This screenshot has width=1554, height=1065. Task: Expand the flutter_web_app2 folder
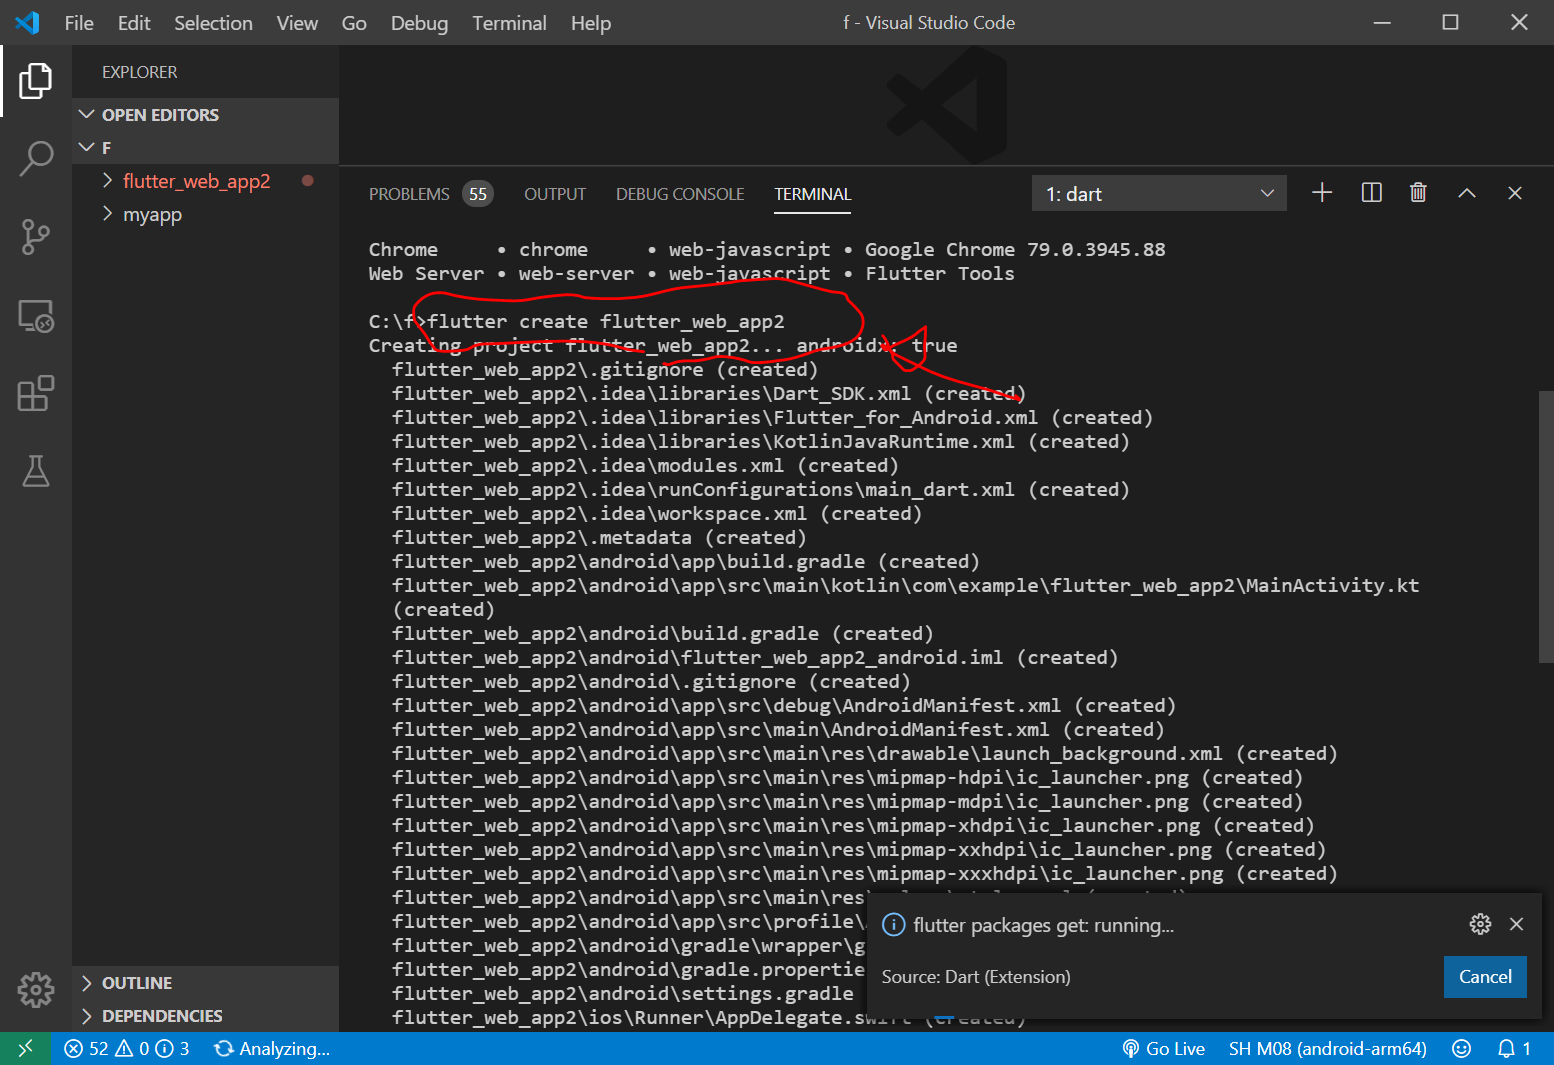[x=206, y=181]
